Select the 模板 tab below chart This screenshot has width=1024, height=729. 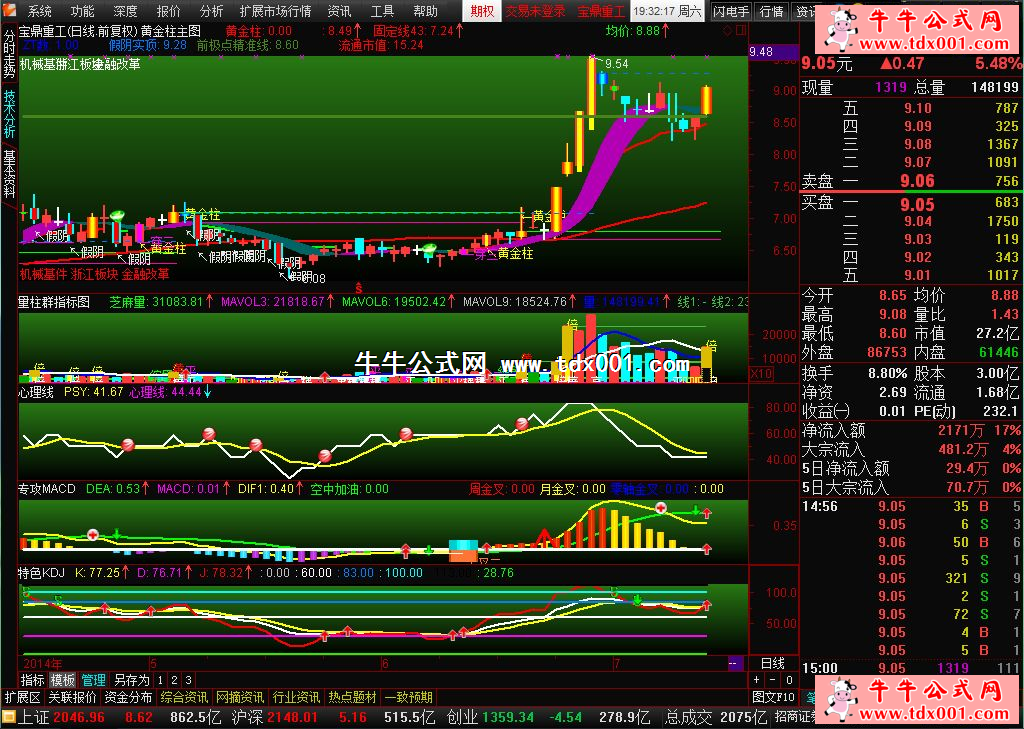[63, 680]
